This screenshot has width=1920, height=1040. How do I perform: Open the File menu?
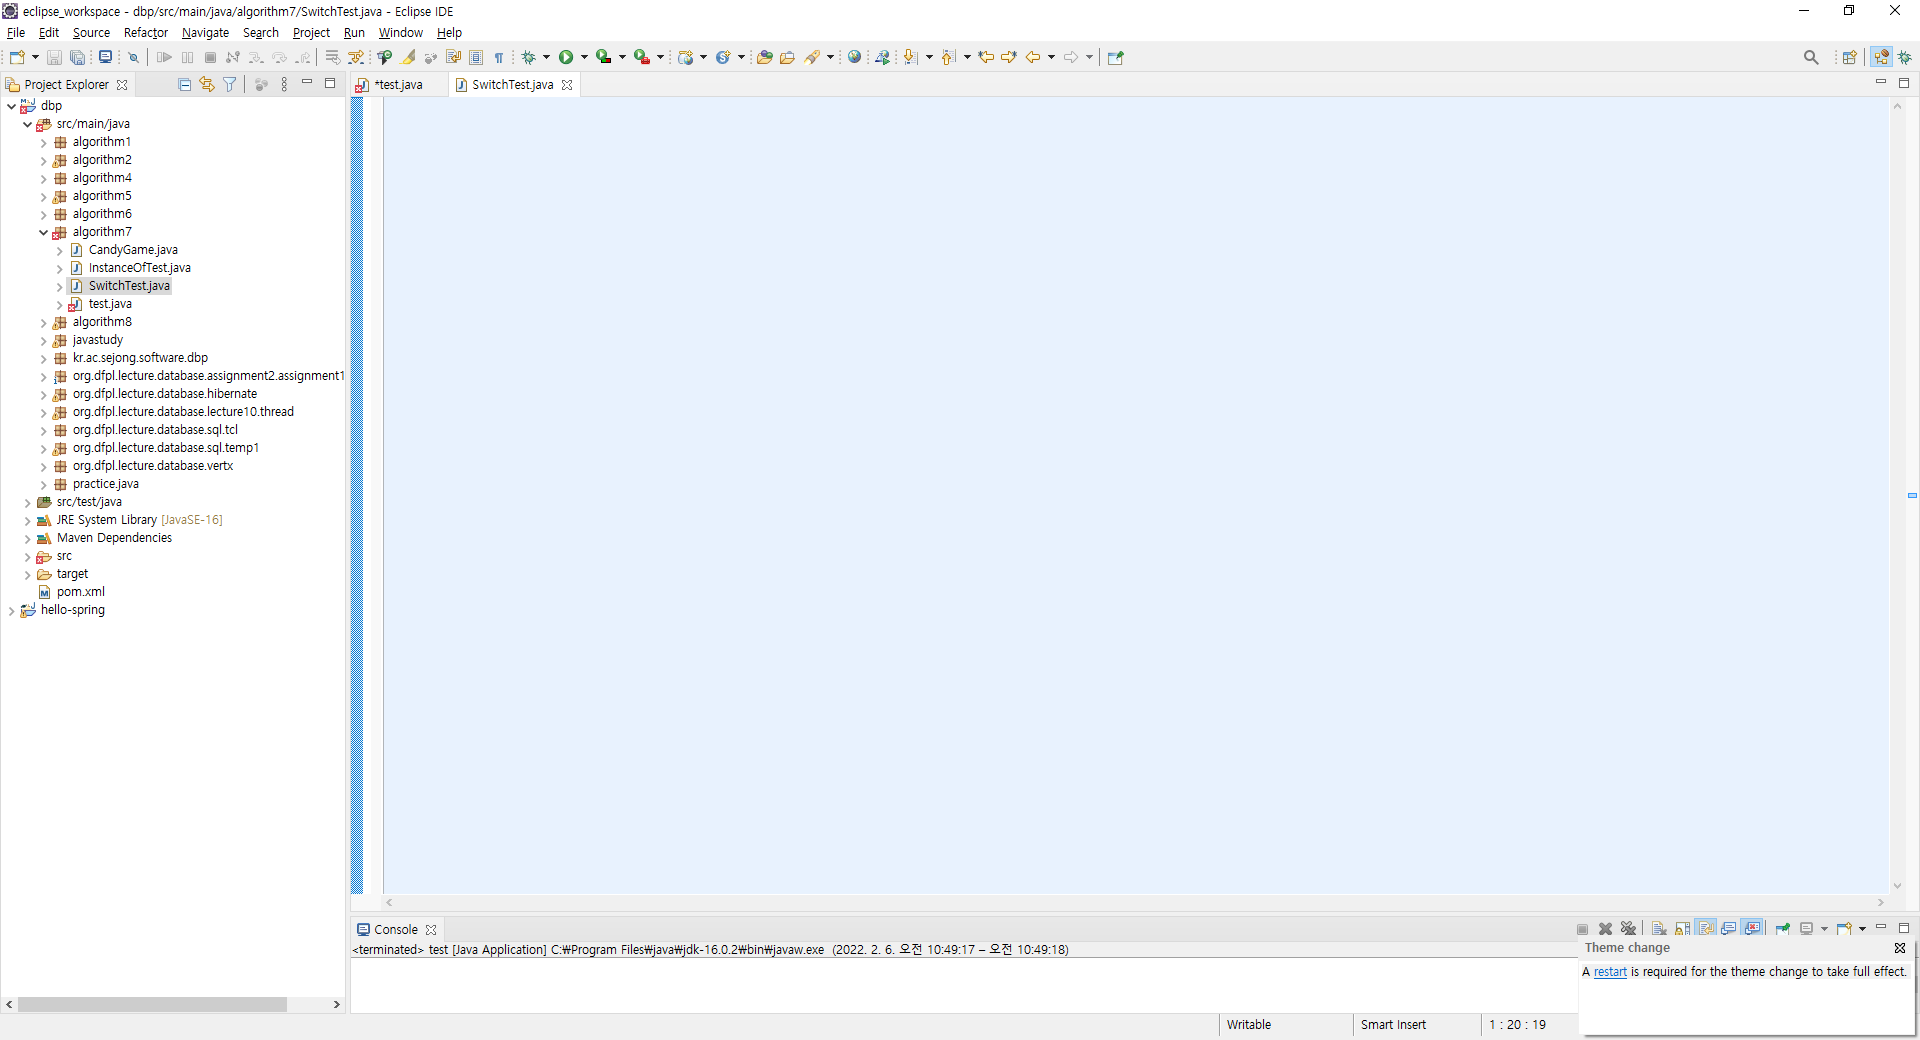point(16,33)
